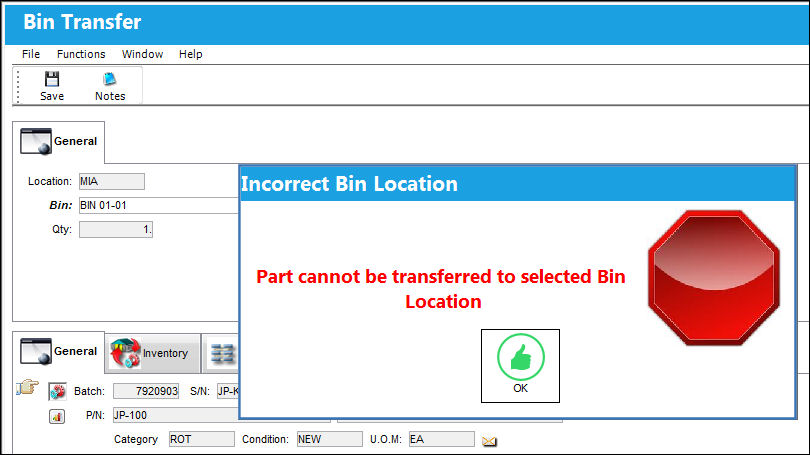Open the Help menu
This screenshot has height=455, width=810.
[x=191, y=54]
